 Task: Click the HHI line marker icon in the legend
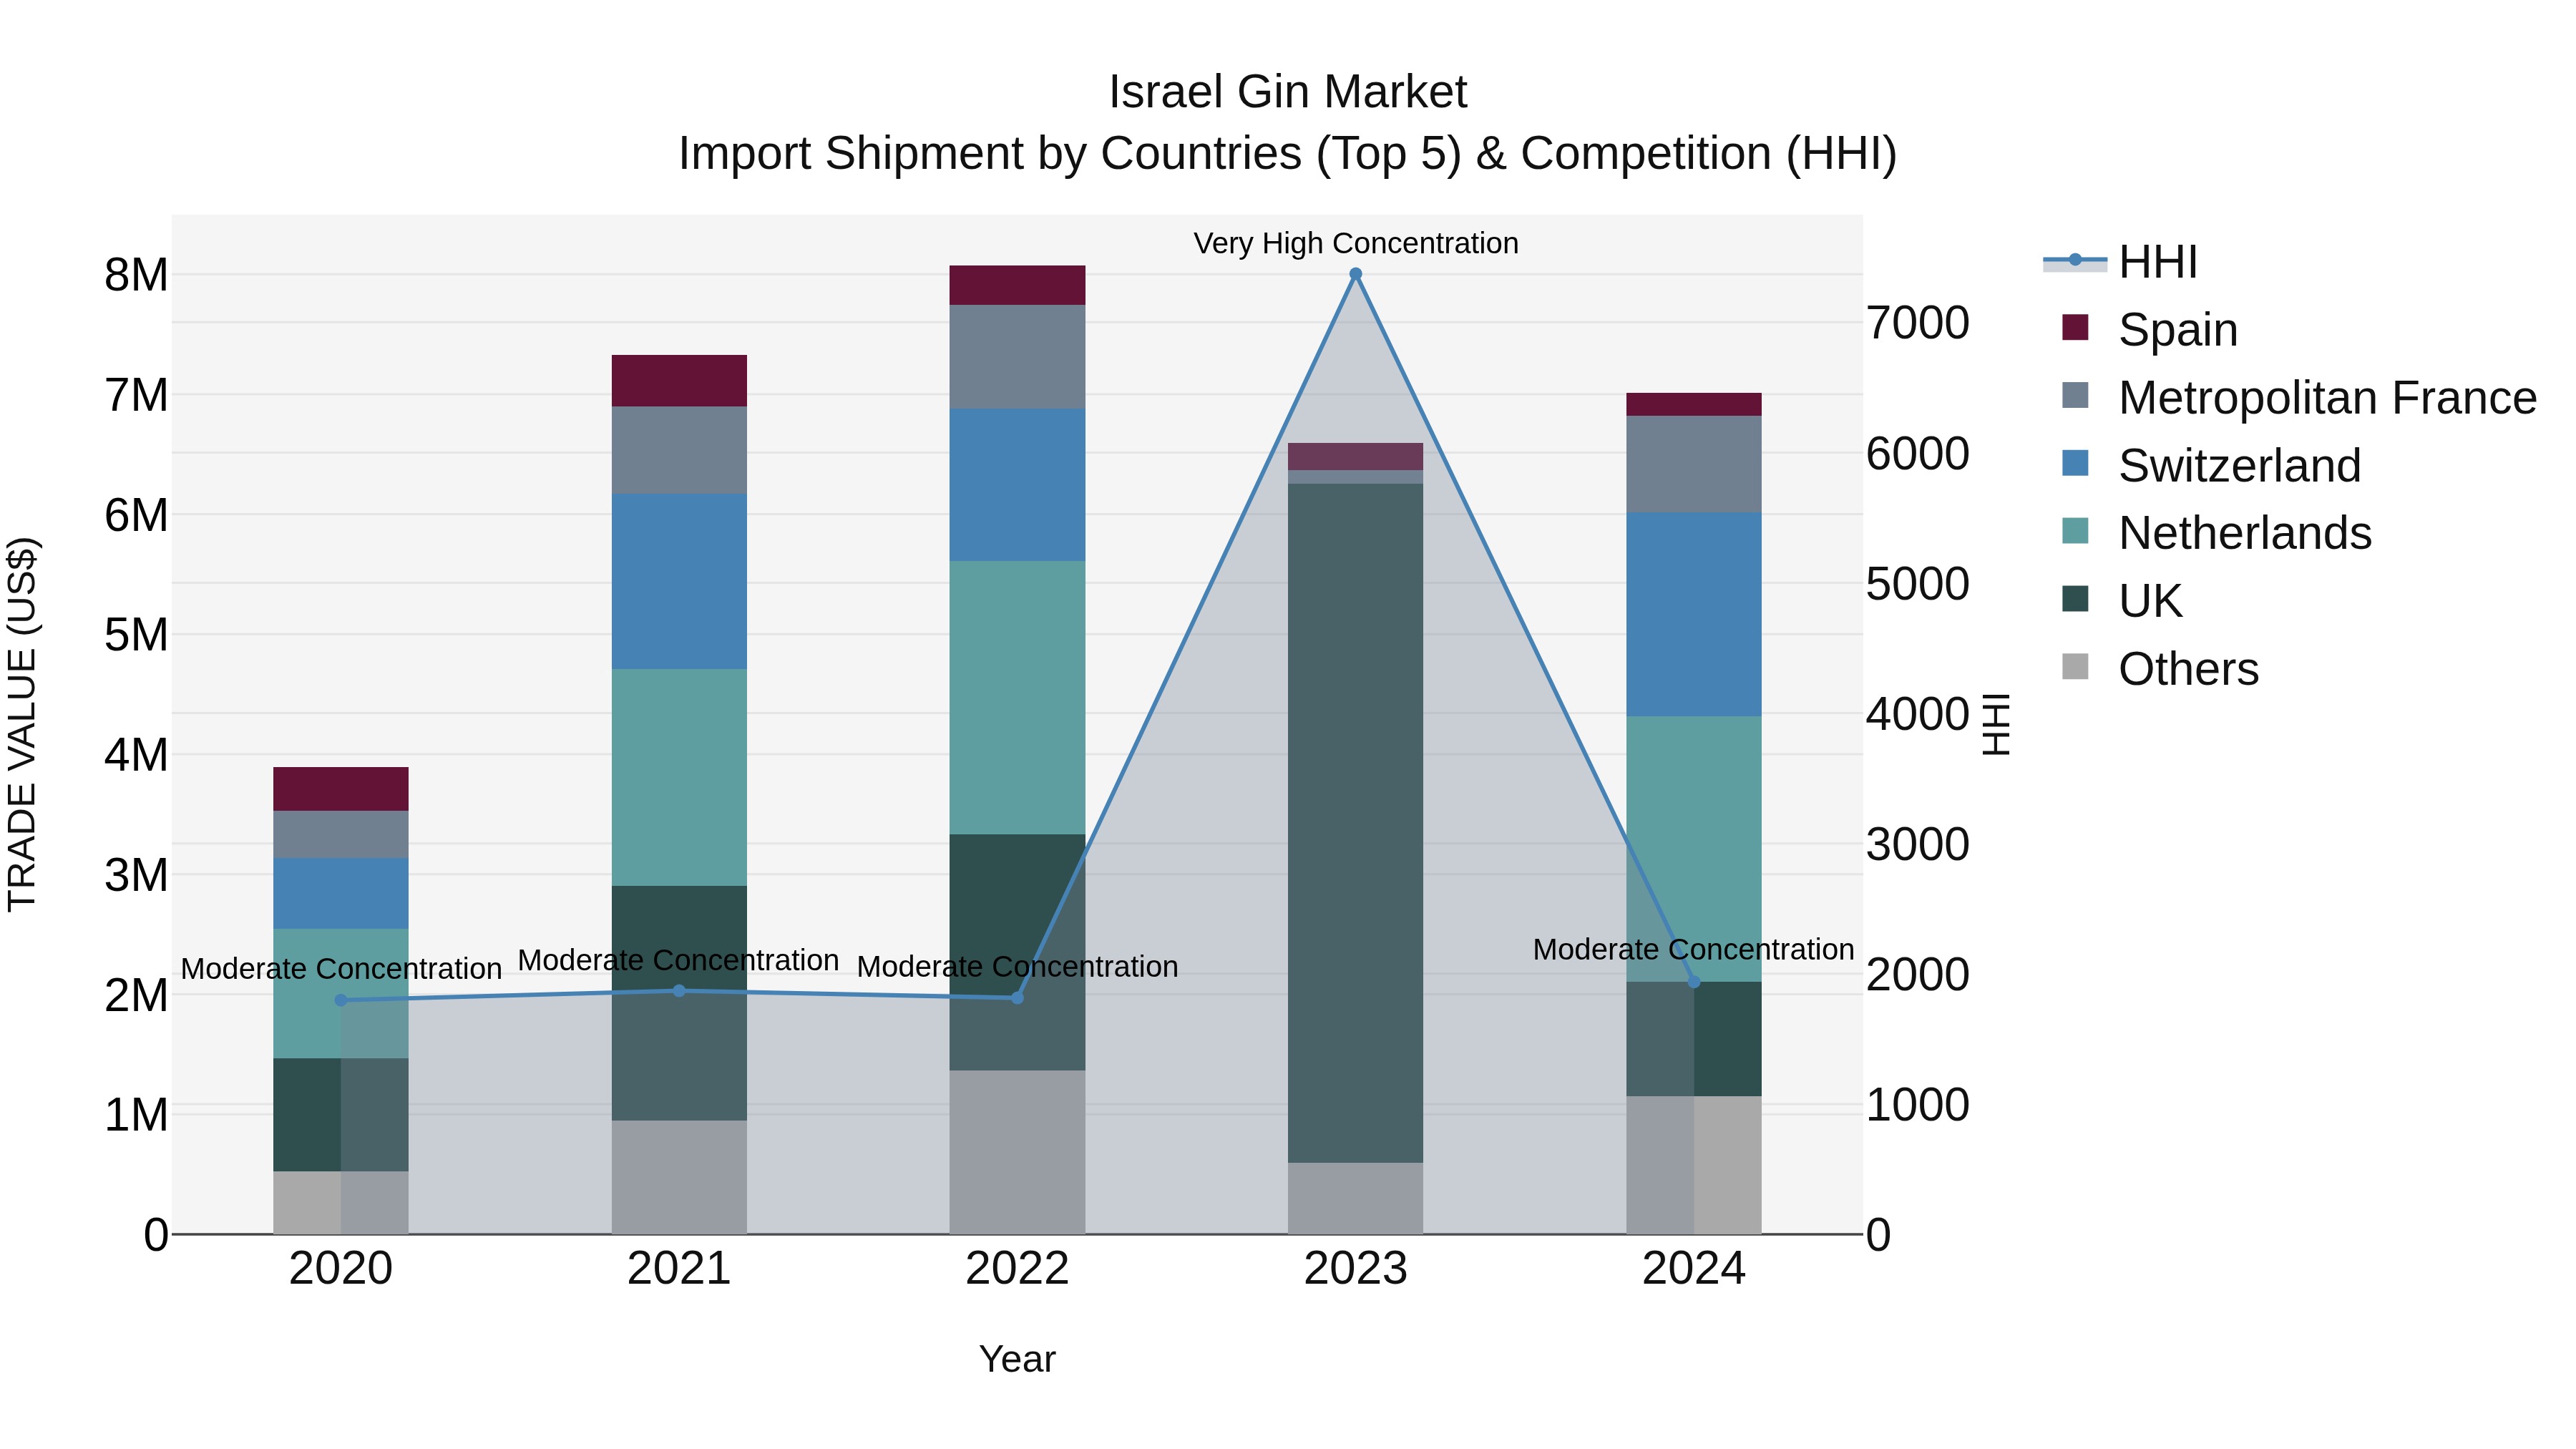(x=2075, y=260)
